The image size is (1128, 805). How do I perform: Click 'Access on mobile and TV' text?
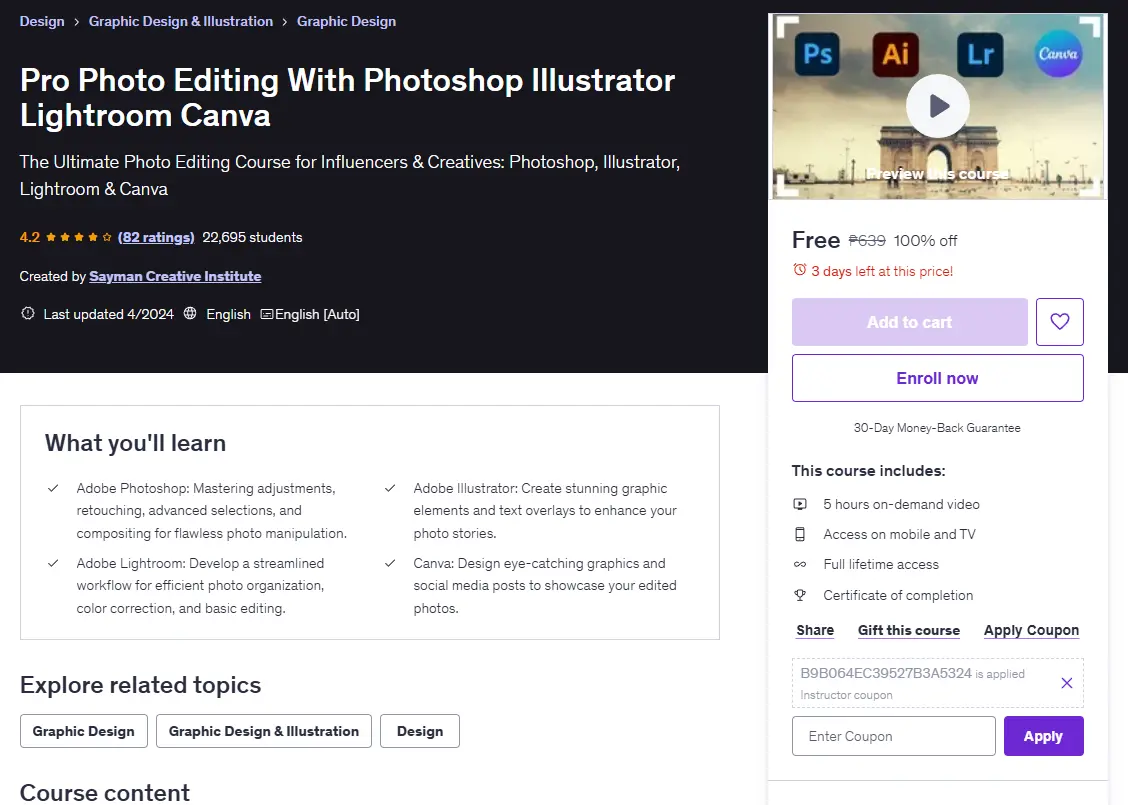pos(899,535)
